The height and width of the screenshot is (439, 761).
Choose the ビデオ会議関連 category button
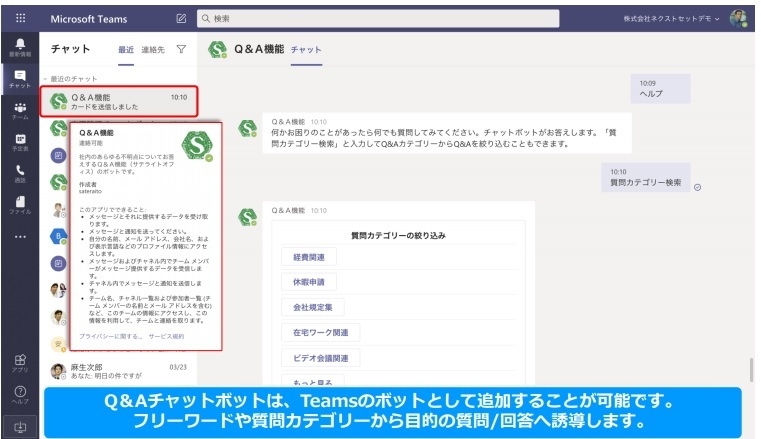point(320,358)
